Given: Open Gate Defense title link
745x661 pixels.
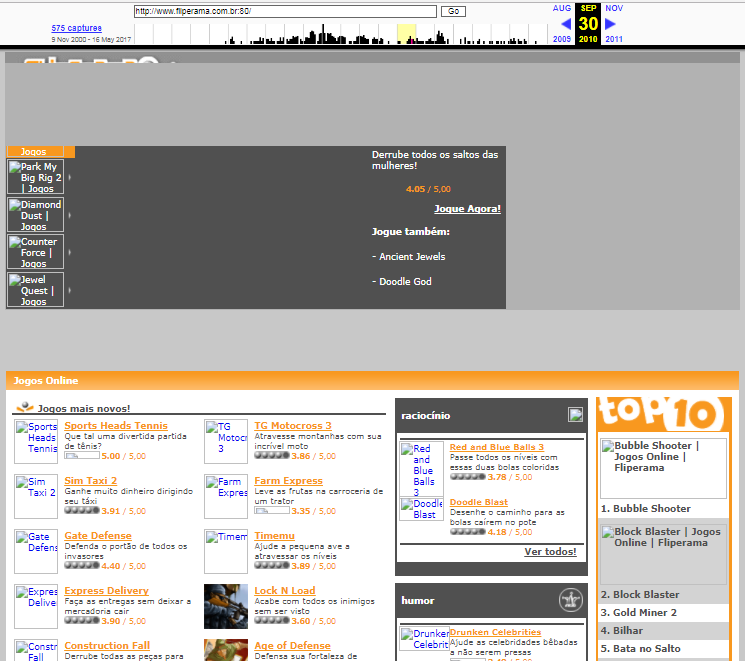Looking at the screenshot, I should pyautogui.click(x=98, y=536).
